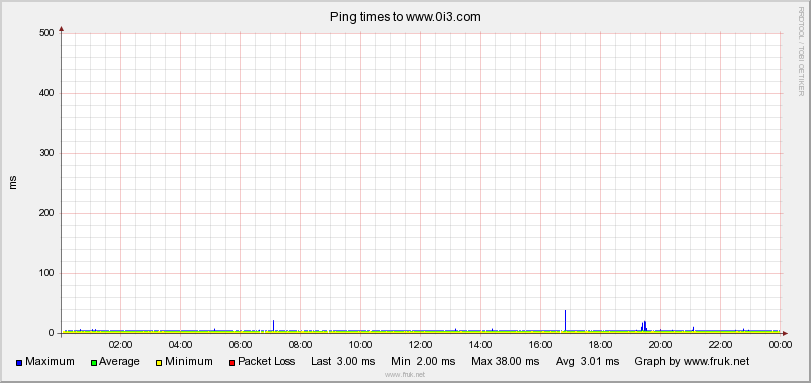
Task: Click the 100 label on the y-axis
Action: pyautogui.click(x=47, y=273)
